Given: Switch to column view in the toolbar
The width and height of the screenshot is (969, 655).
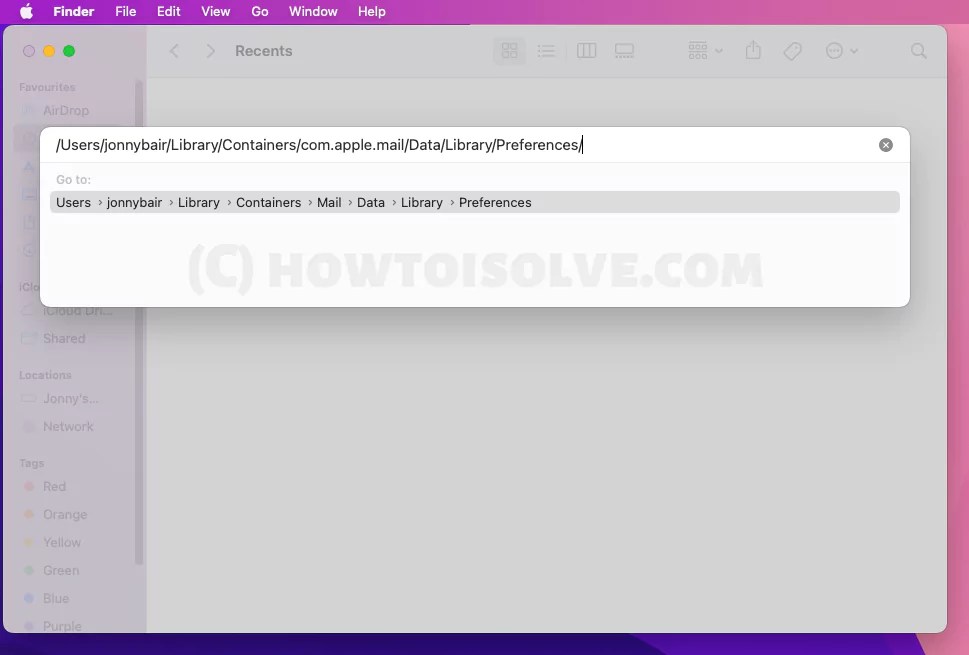Looking at the screenshot, I should 586,50.
